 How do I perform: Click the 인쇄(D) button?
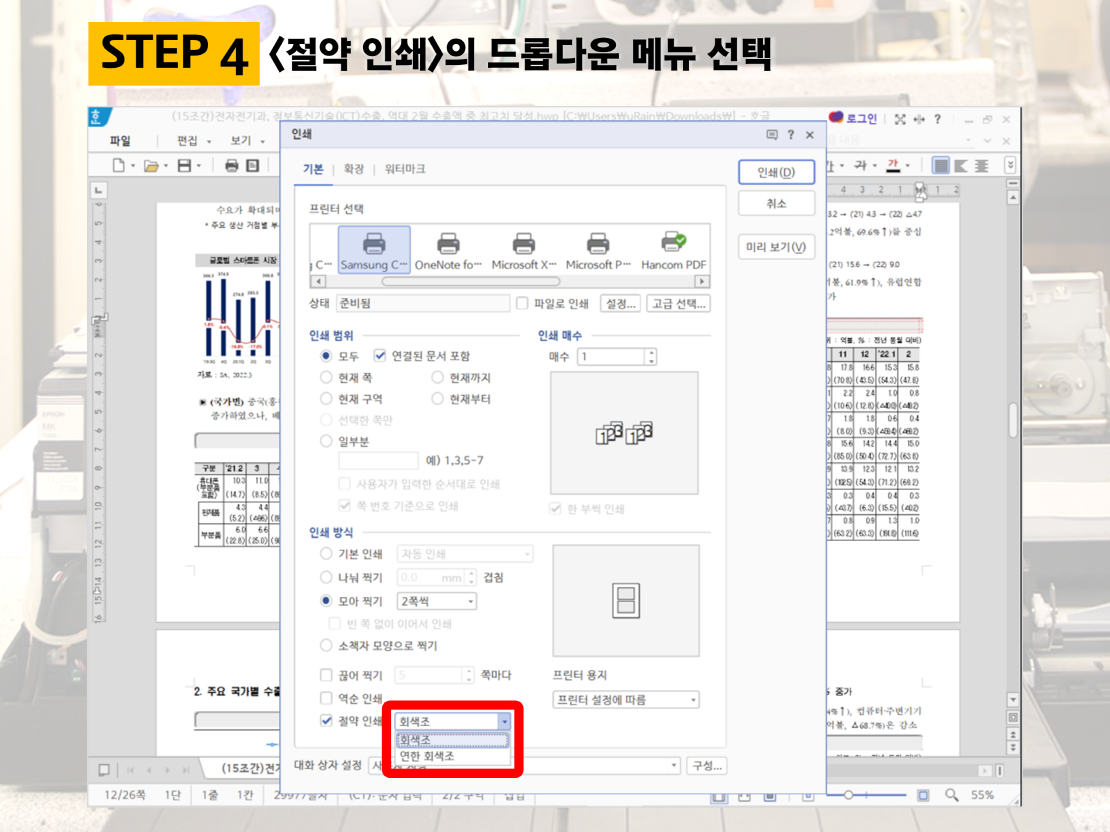pyautogui.click(x=776, y=172)
